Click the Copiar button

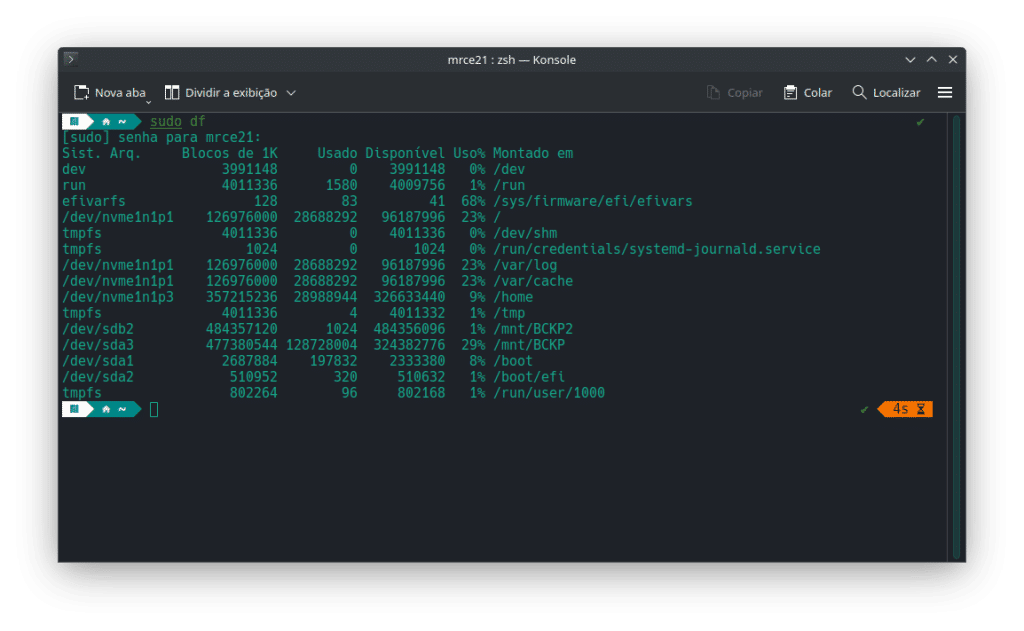click(x=735, y=93)
